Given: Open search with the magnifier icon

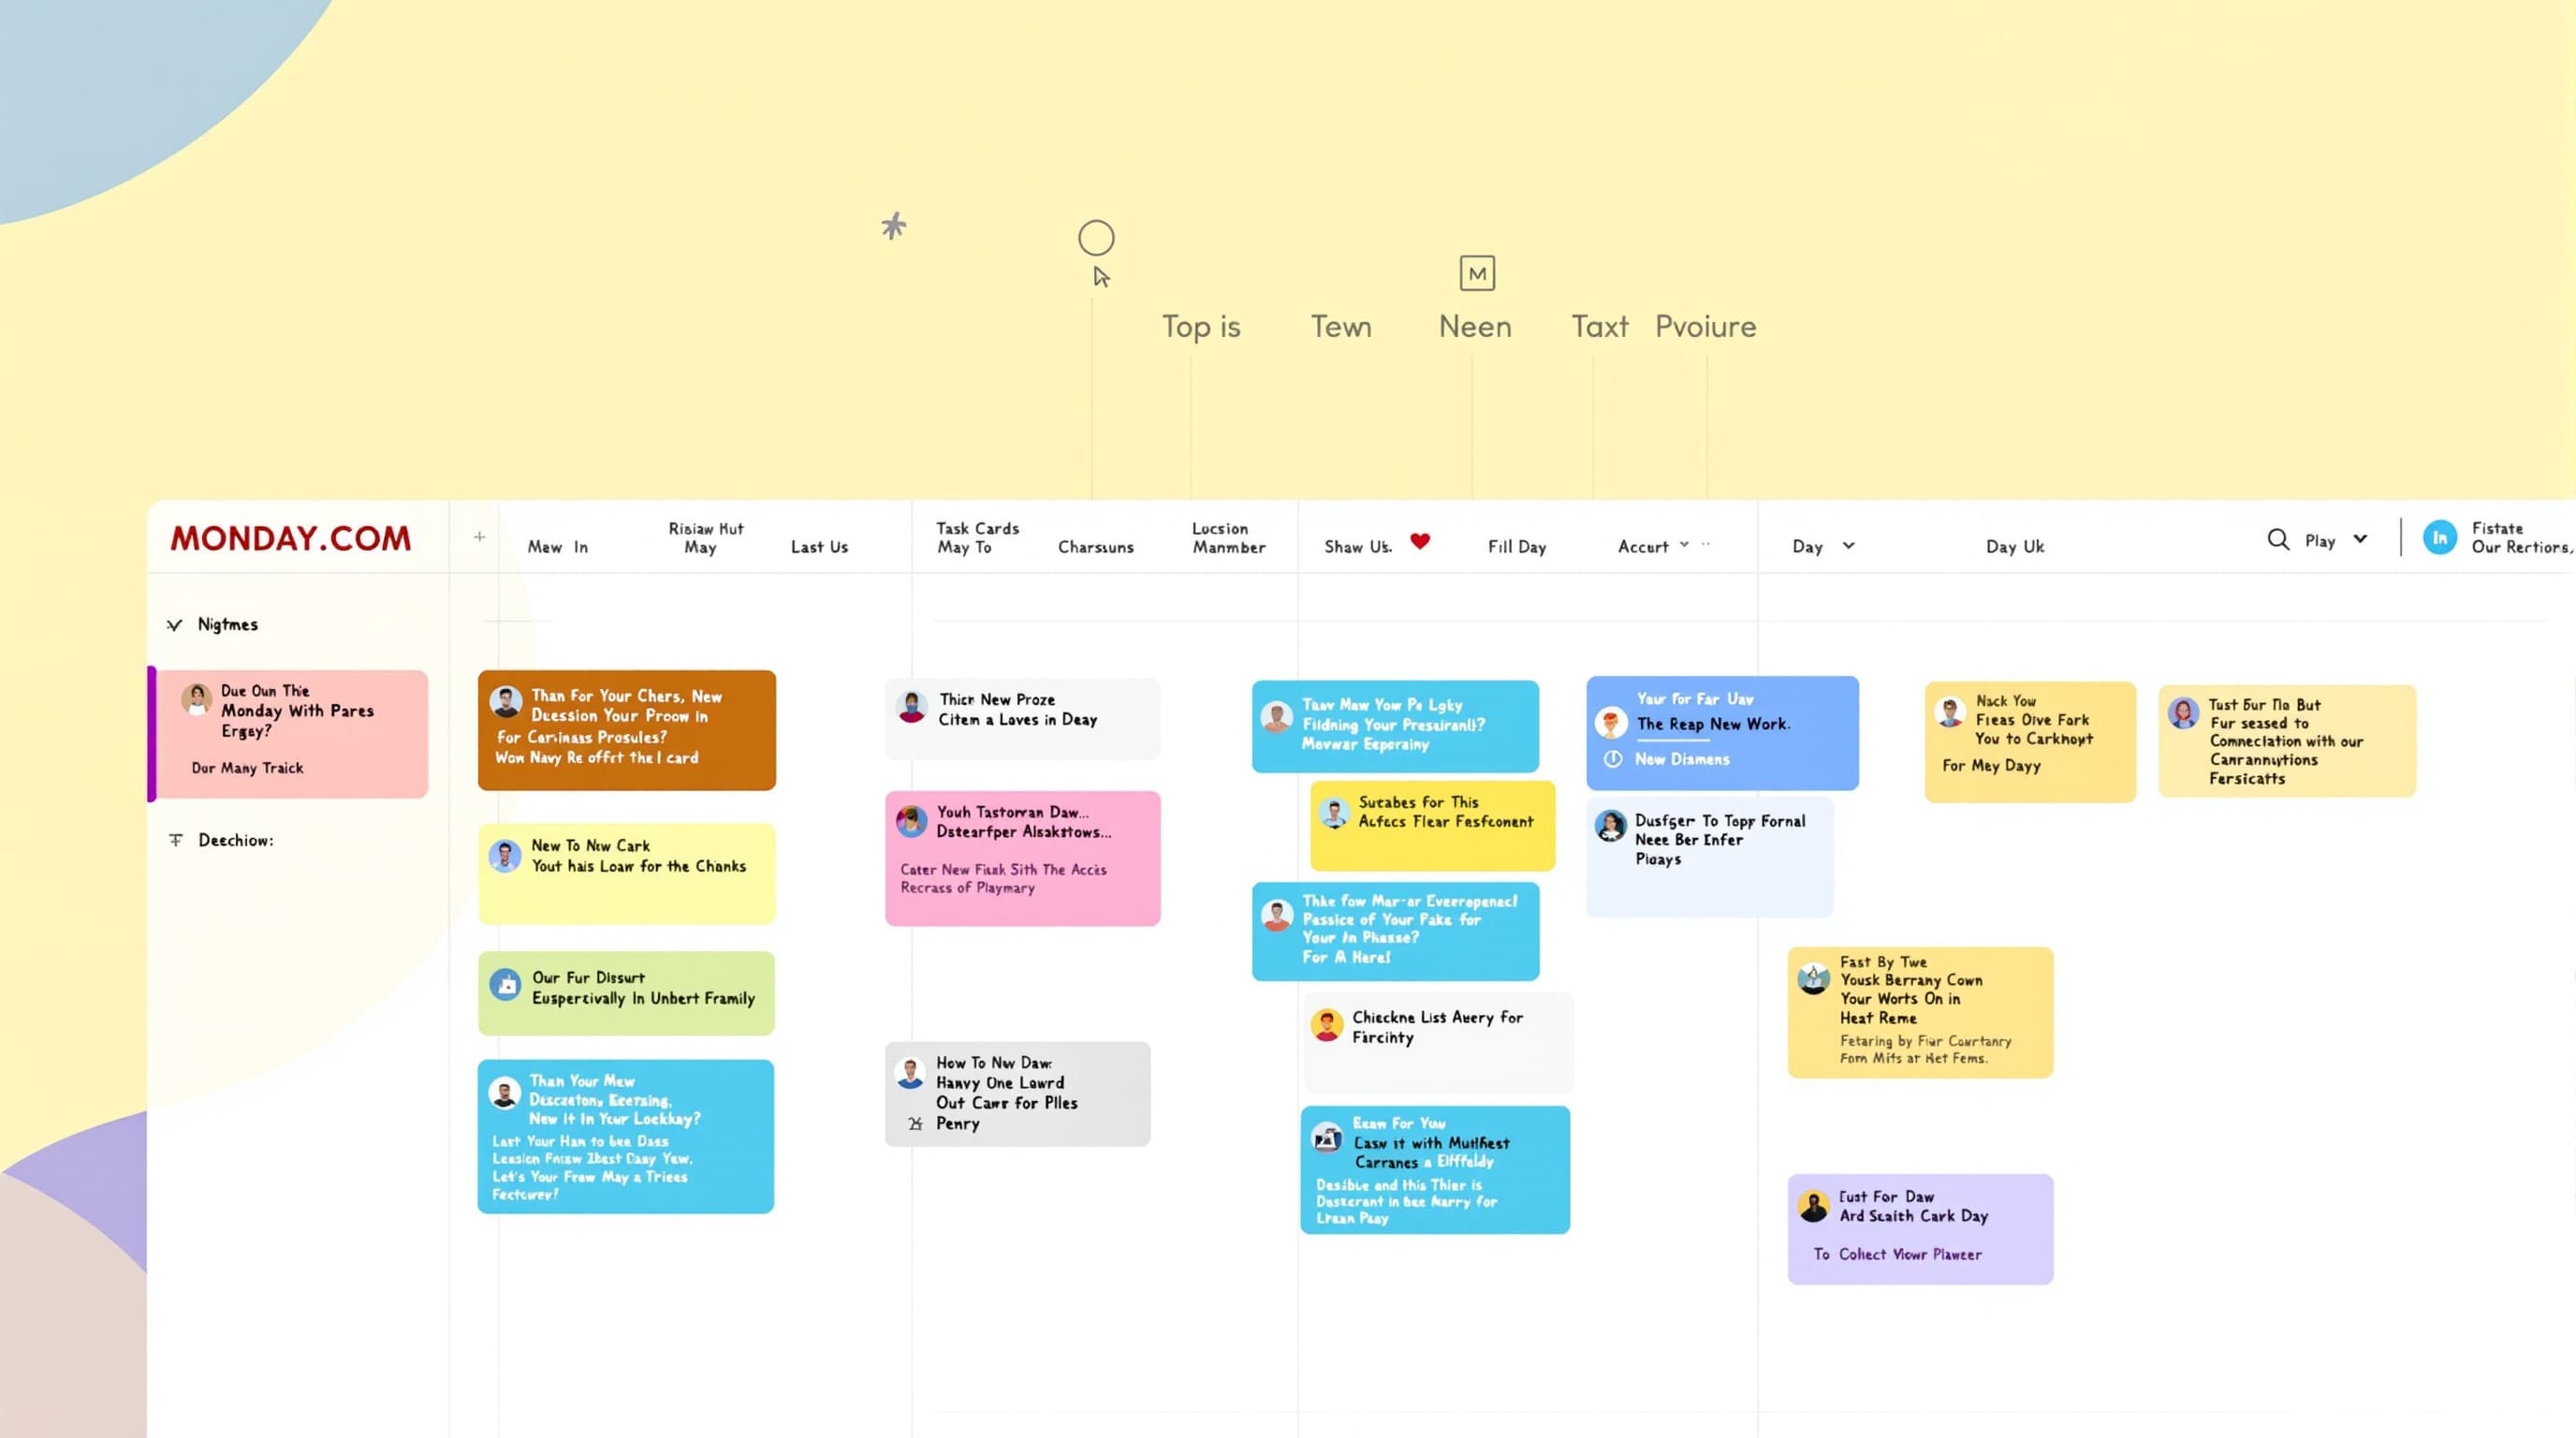Looking at the screenshot, I should [2278, 540].
